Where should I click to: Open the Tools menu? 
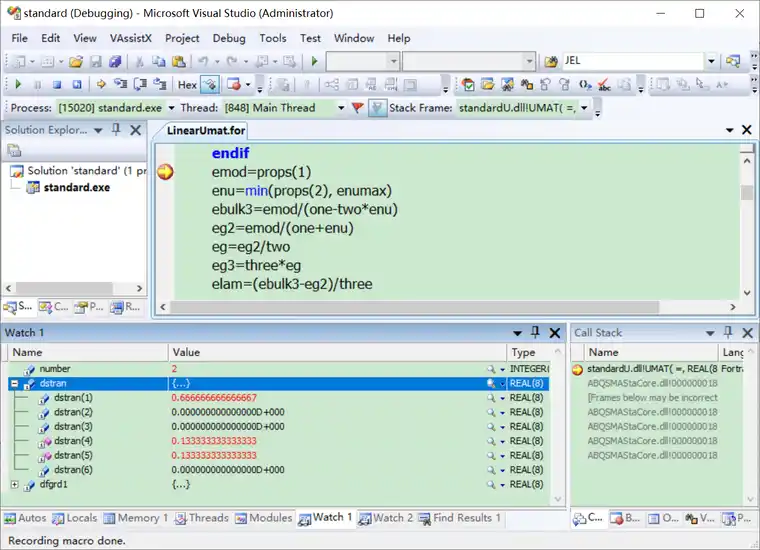click(272, 38)
